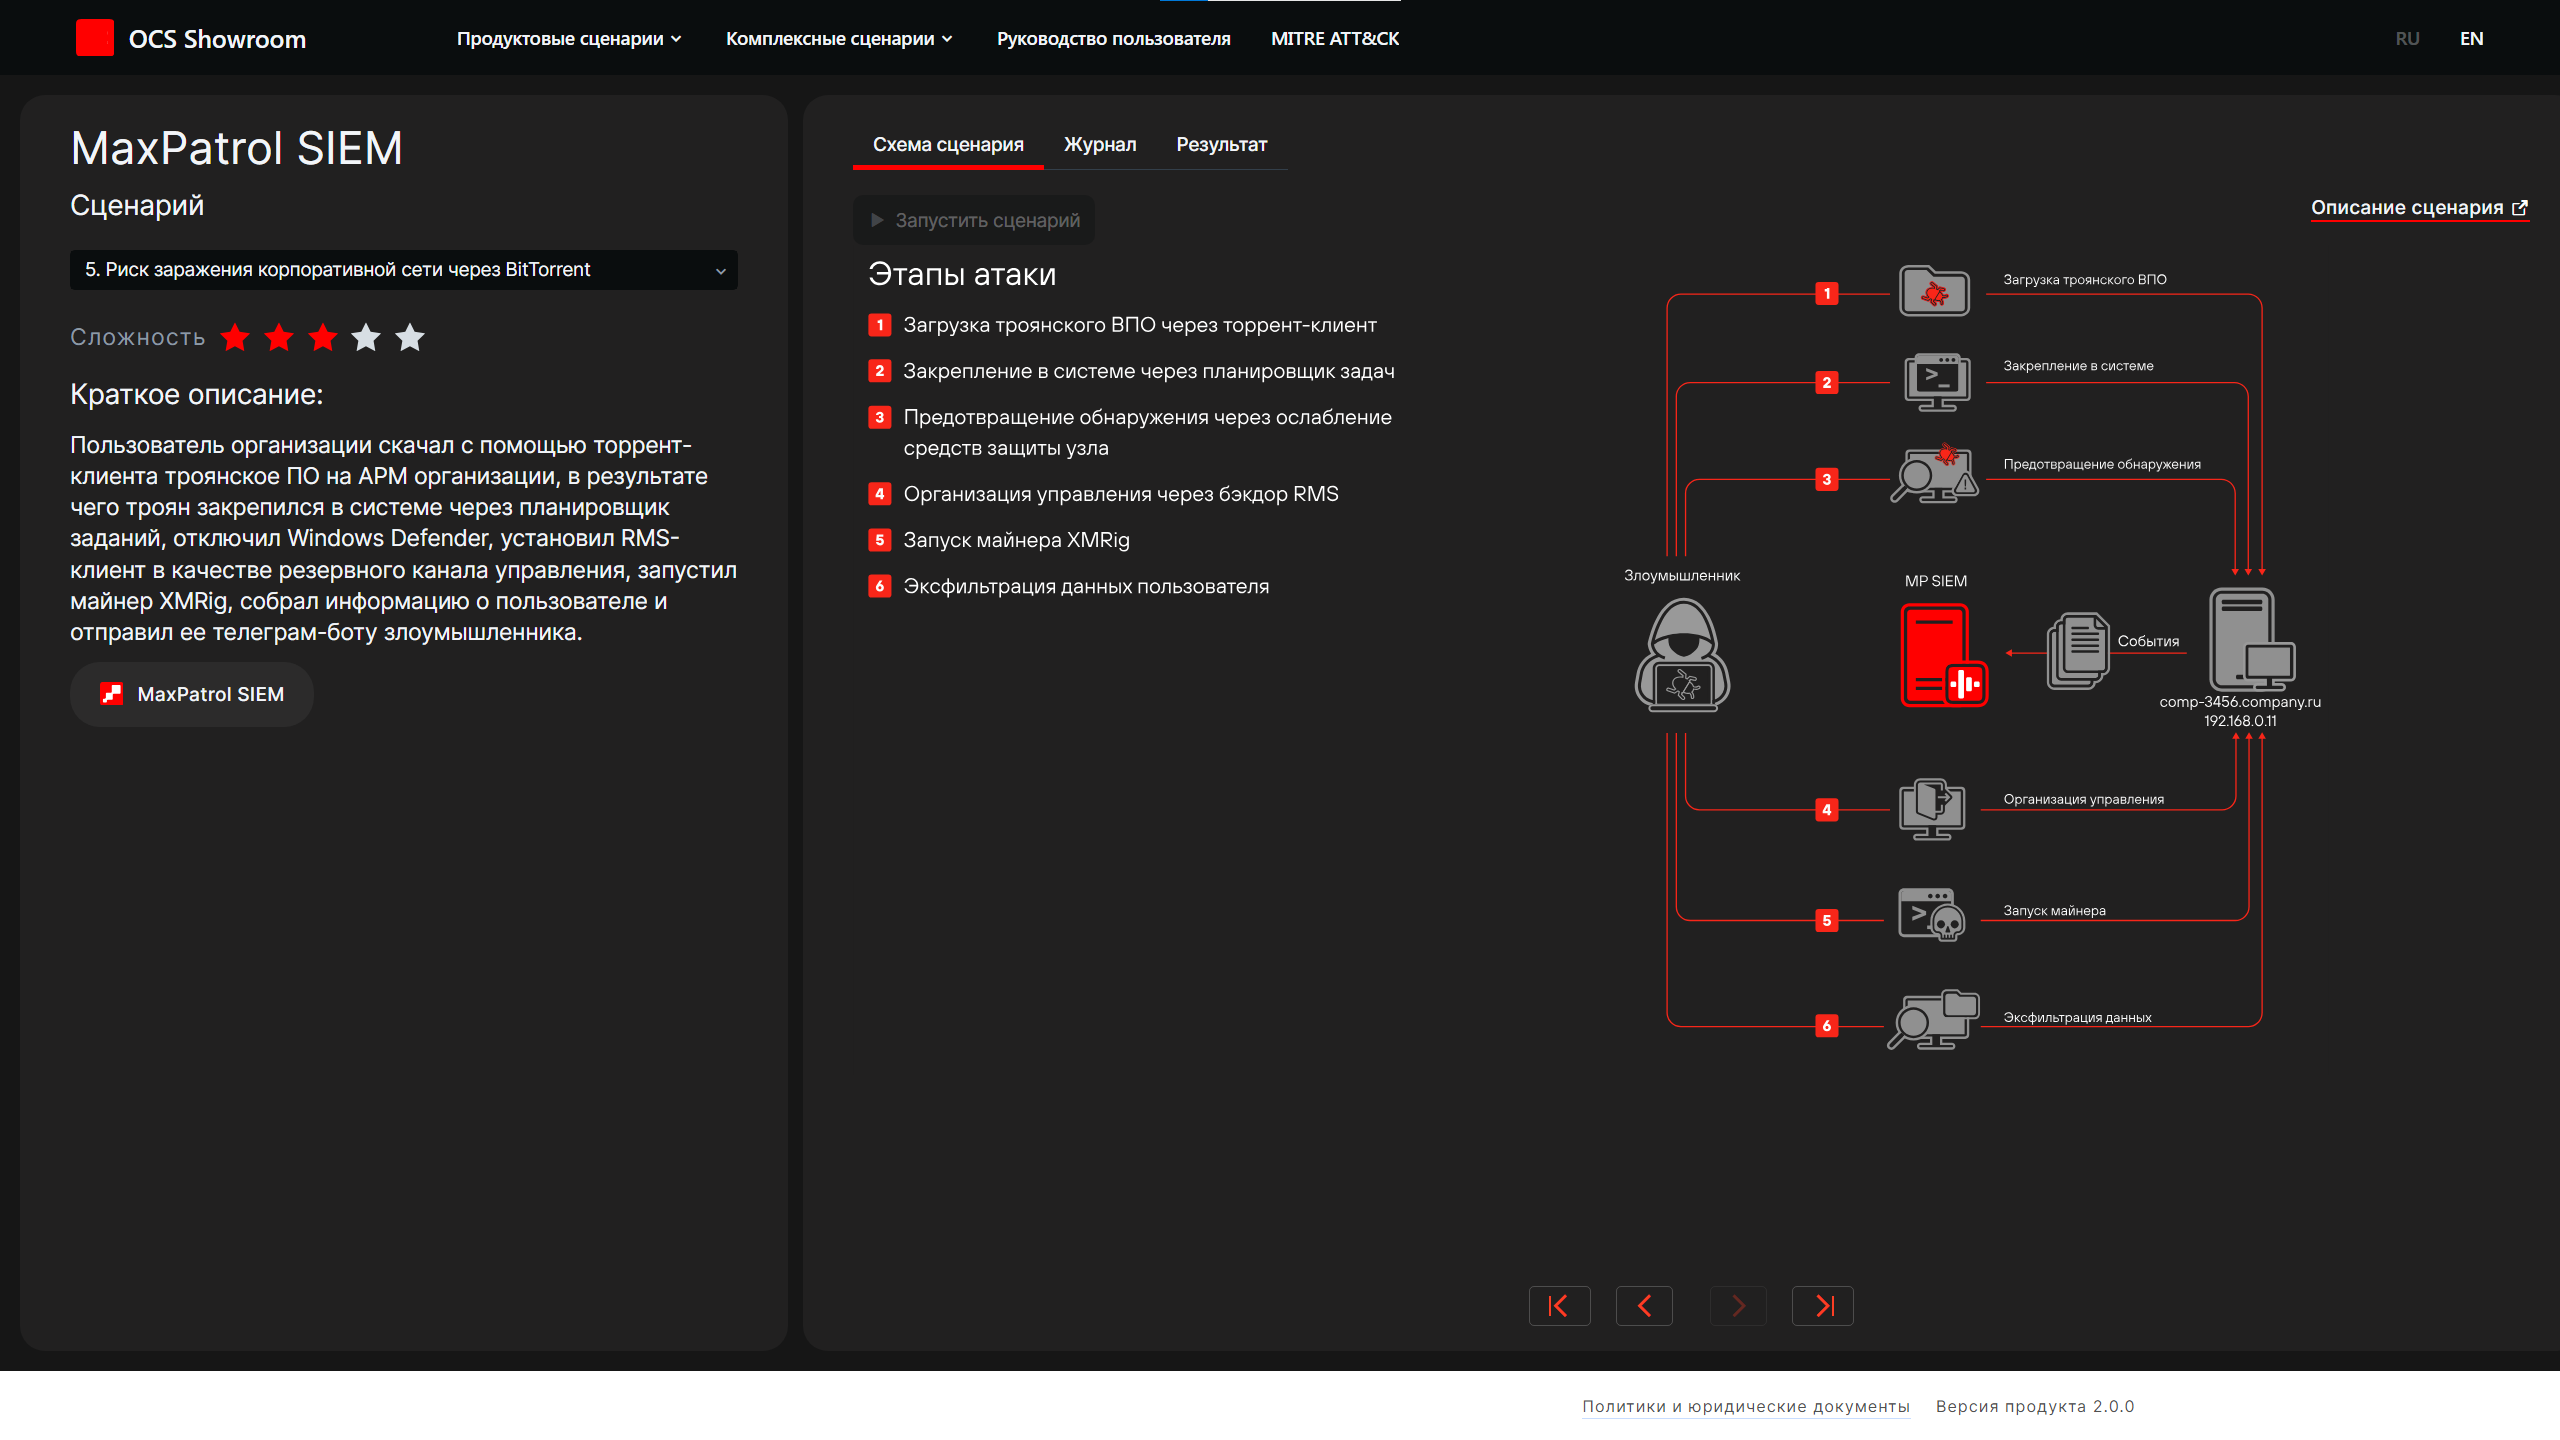The image size is (2560, 1440).
Task: Switch language to EN
Action: [2472, 39]
